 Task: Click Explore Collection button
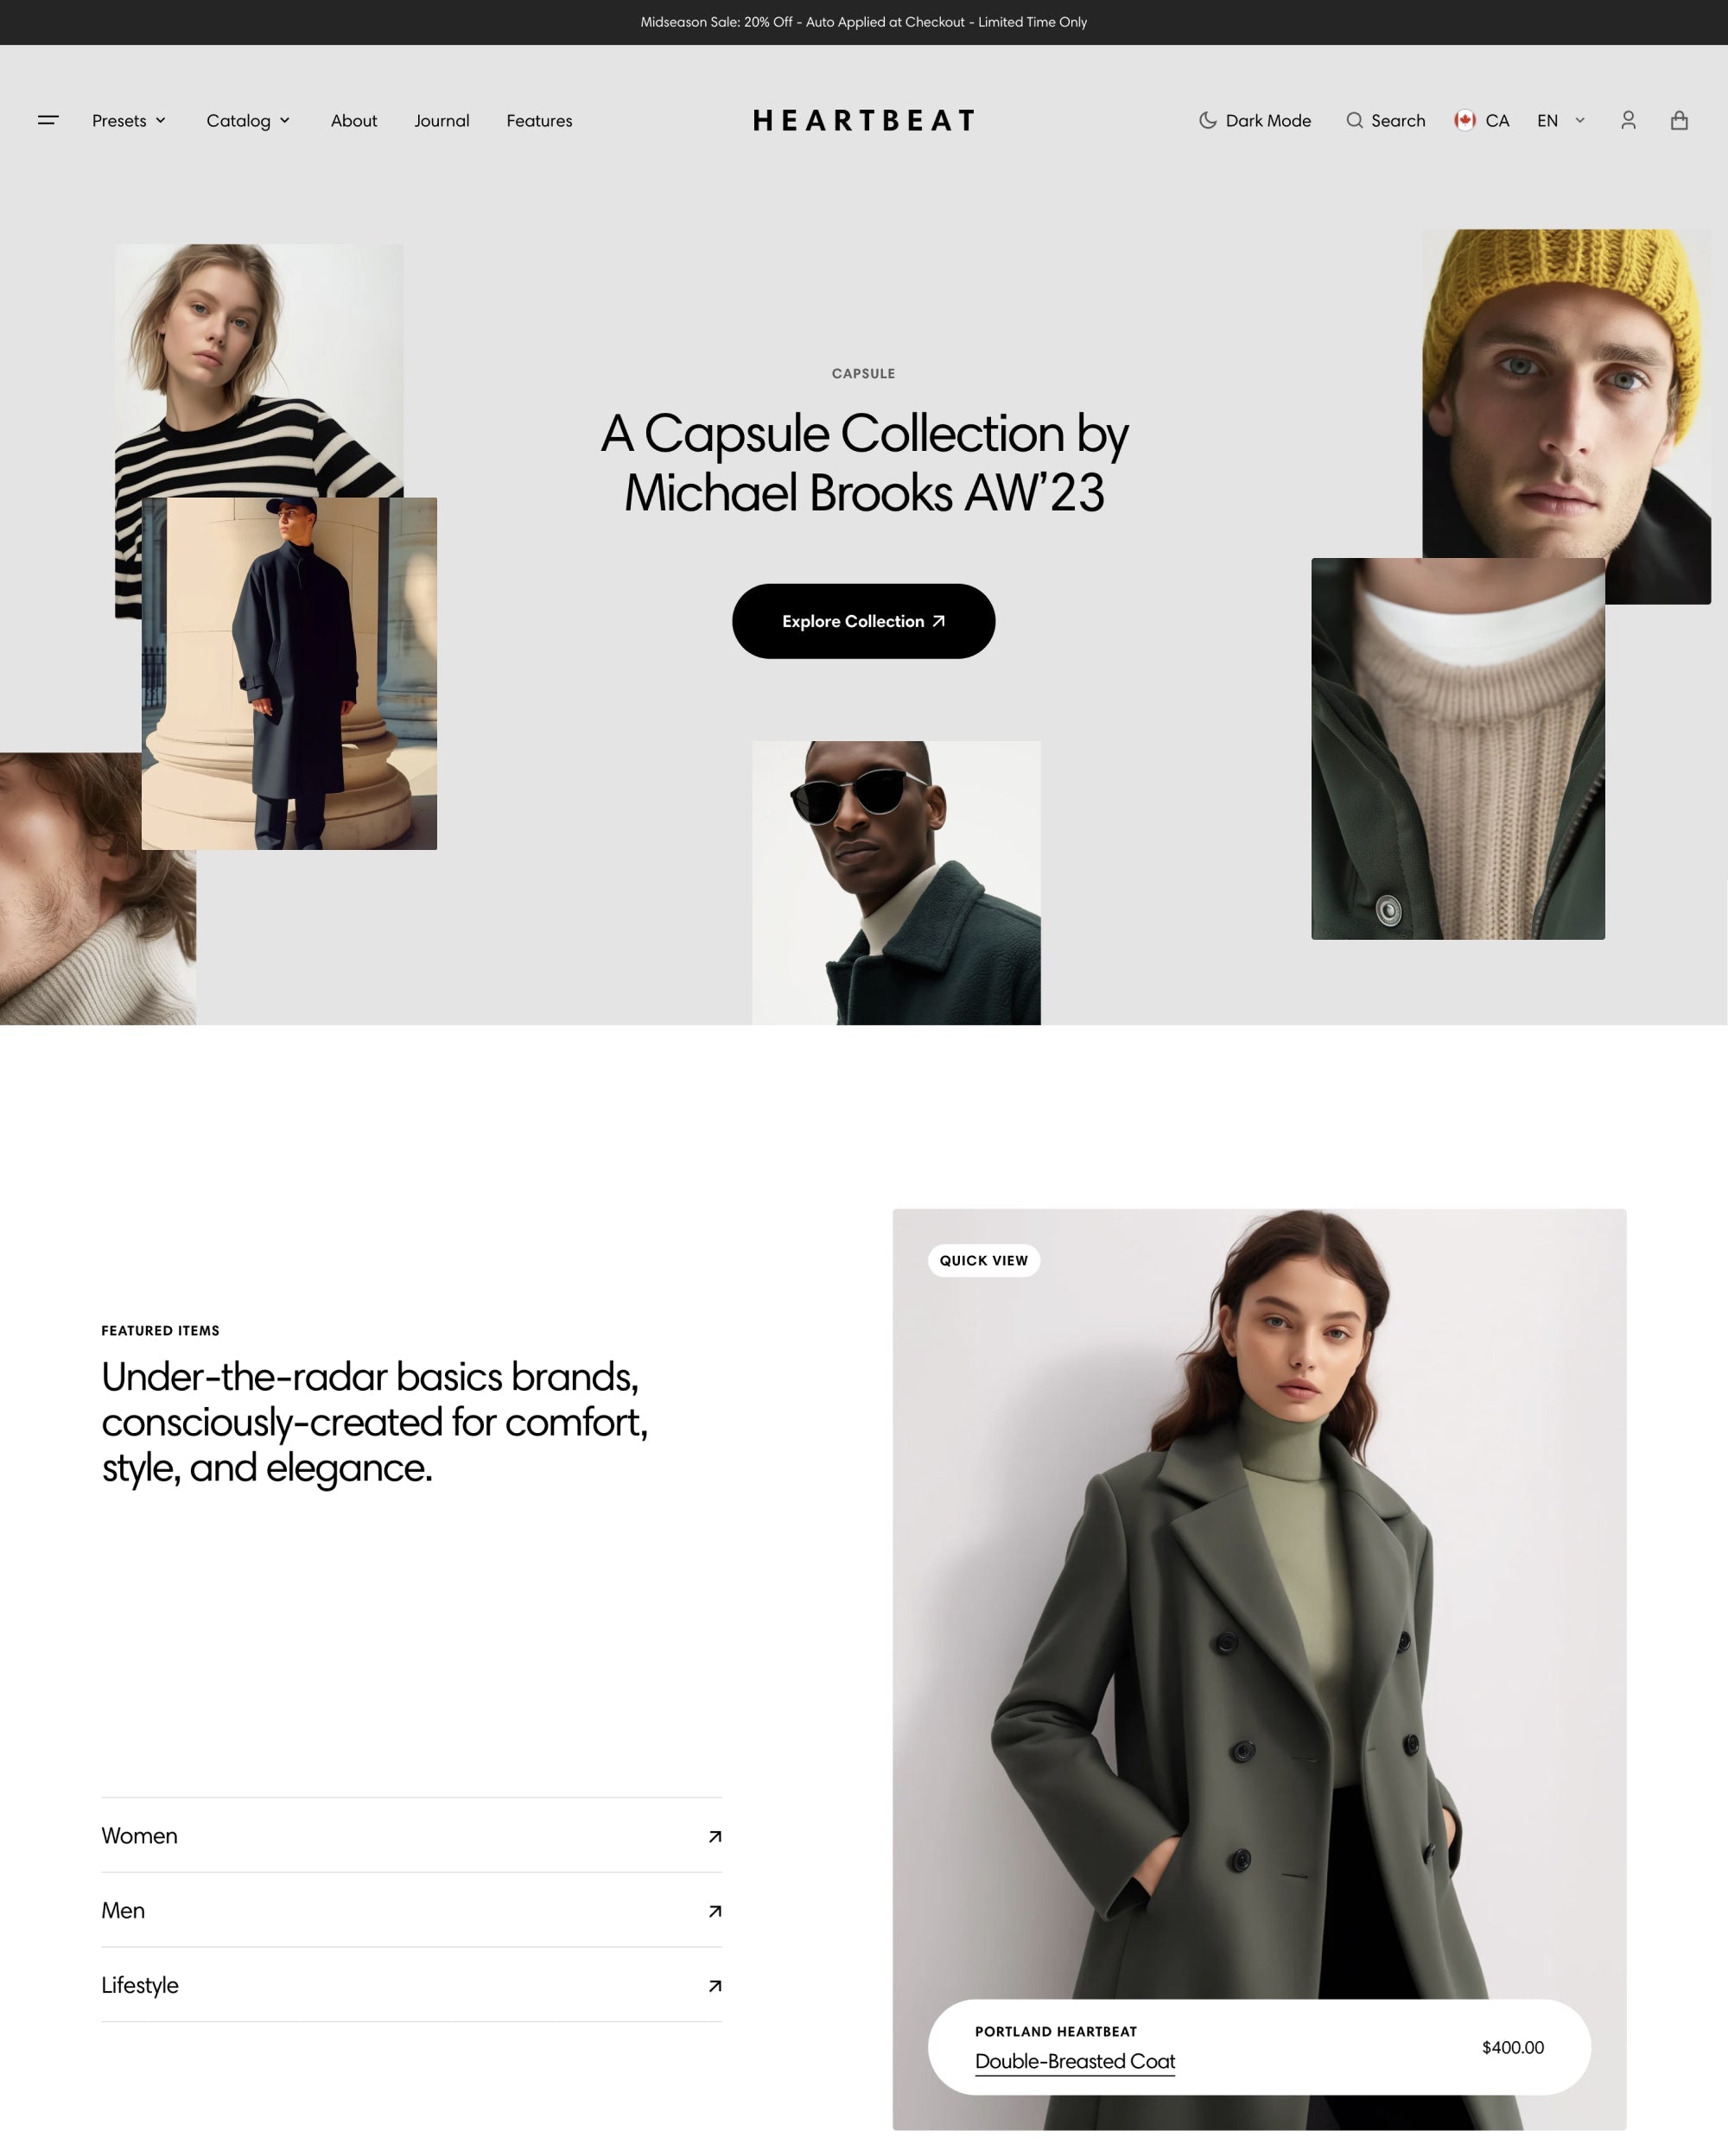pos(864,620)
